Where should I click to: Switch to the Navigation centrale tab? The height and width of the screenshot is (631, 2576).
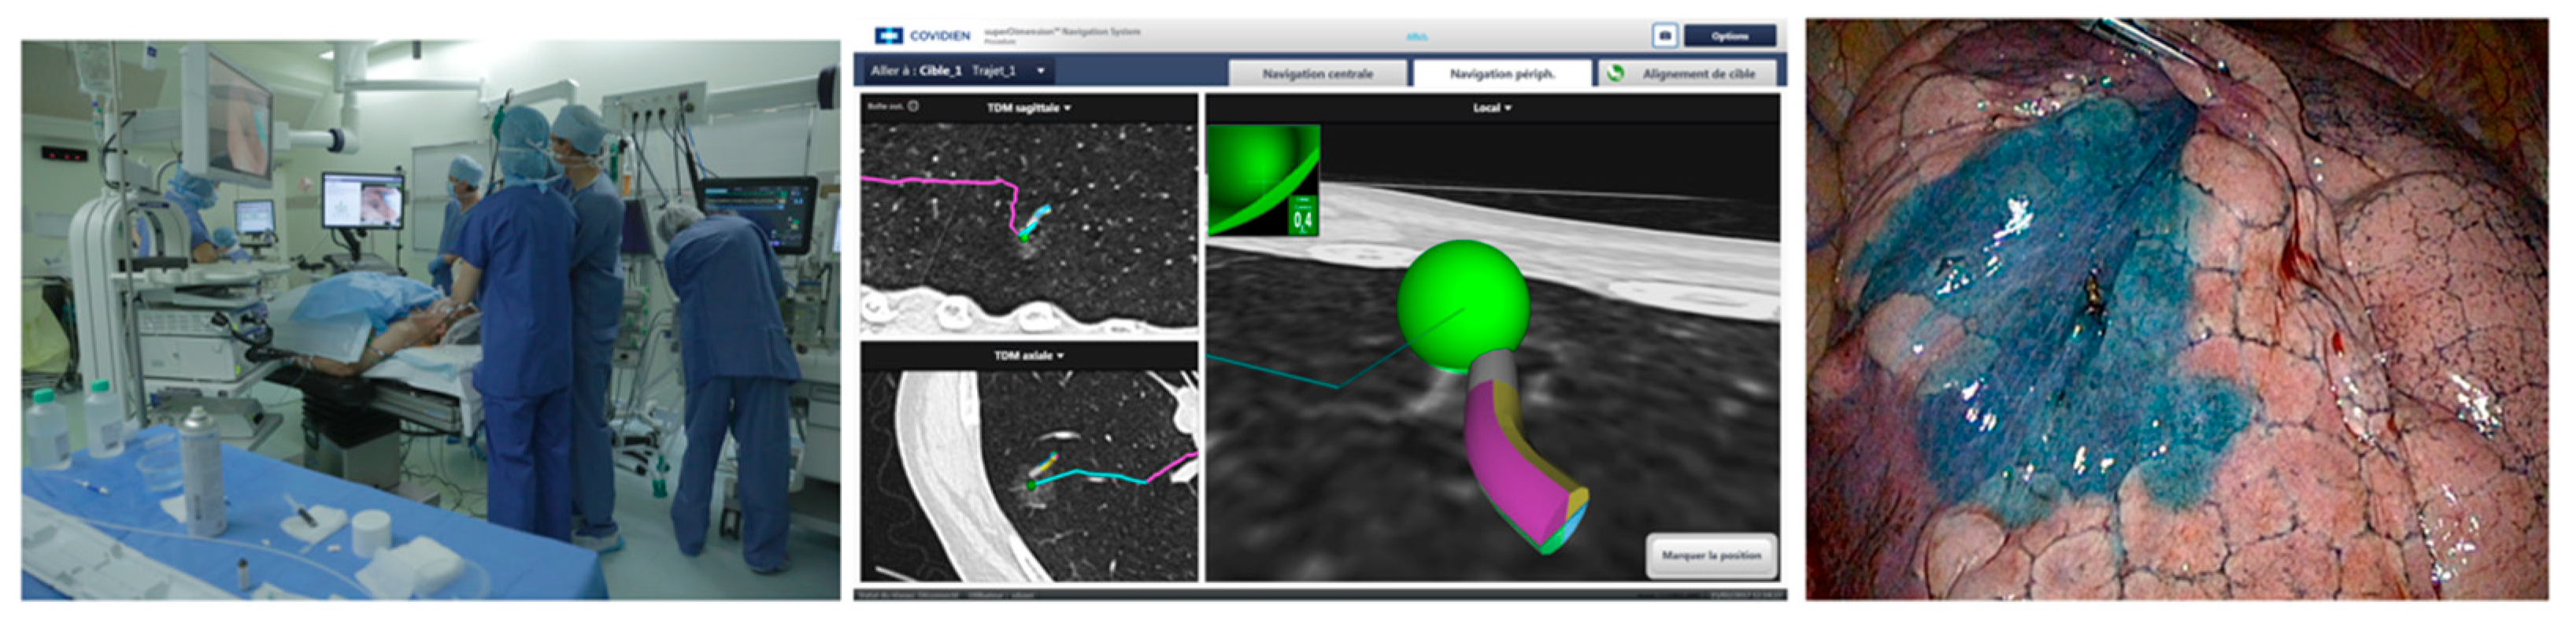coord(1317,73)
